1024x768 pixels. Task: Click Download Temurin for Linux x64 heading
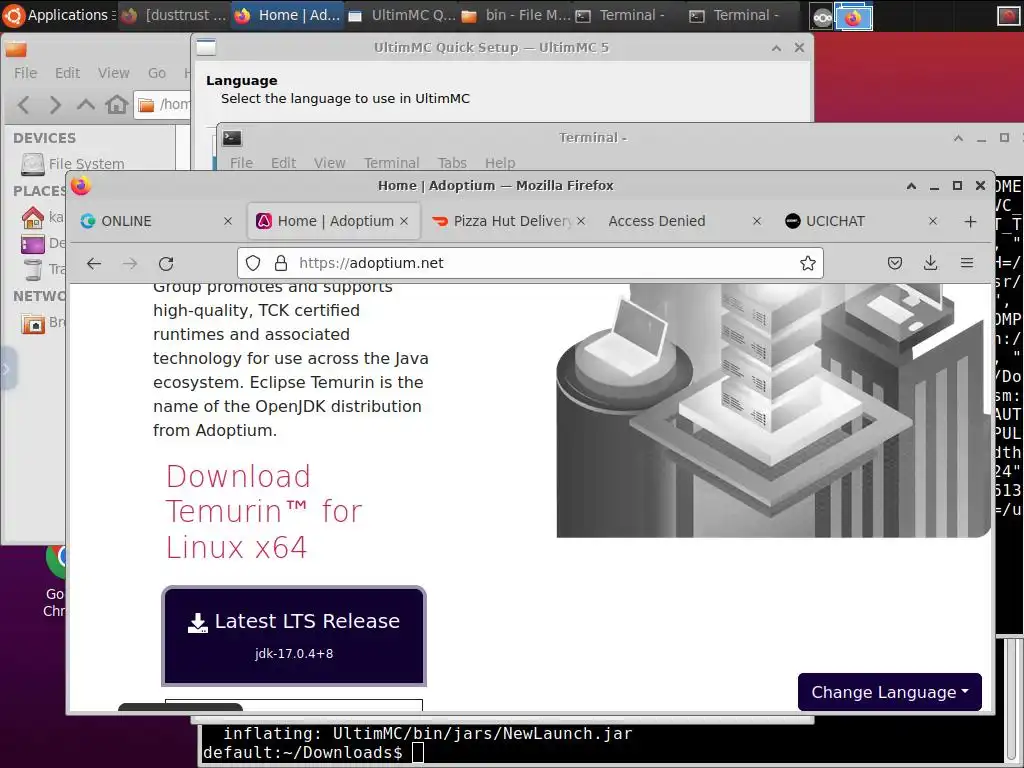click(x=263, y=512)
